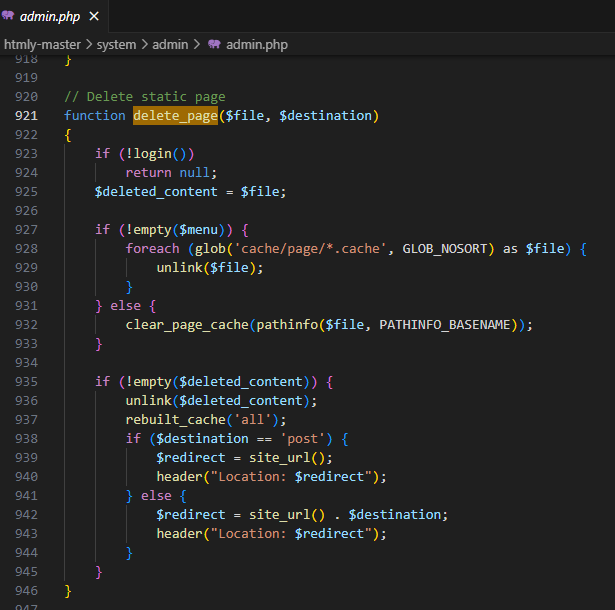Image resolution: width=615 pixels, height=610 pixels.
Task: Click the admin.php file name in the breadcrumb
Action: tap(259, 44)
